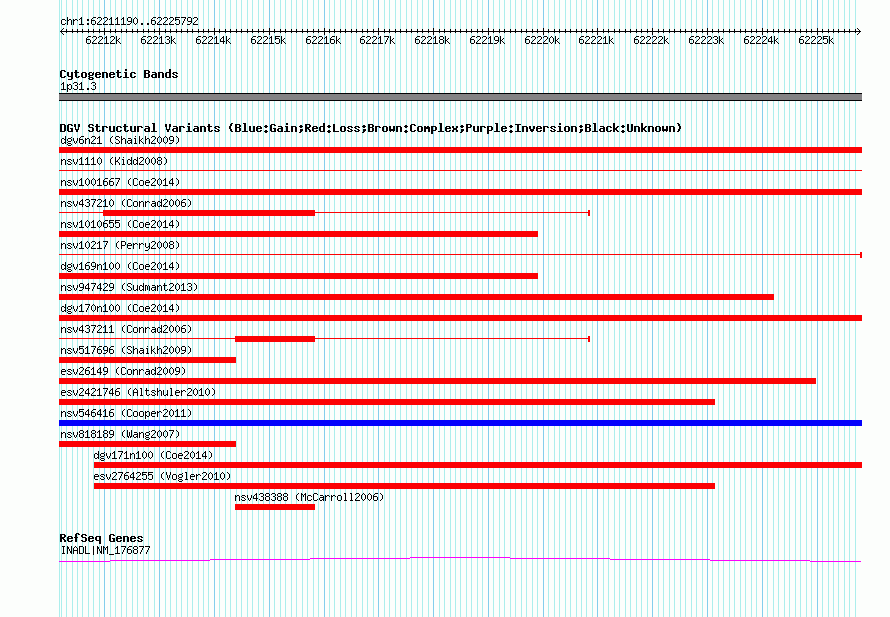The width and height of the screenshot is (890, 617).
Task: Click the ruler's left end arrow
Action: [62, 31]
